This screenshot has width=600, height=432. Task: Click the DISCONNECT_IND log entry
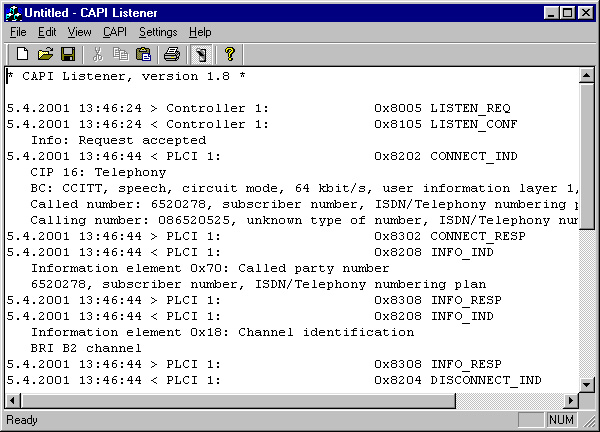(274, 380)
